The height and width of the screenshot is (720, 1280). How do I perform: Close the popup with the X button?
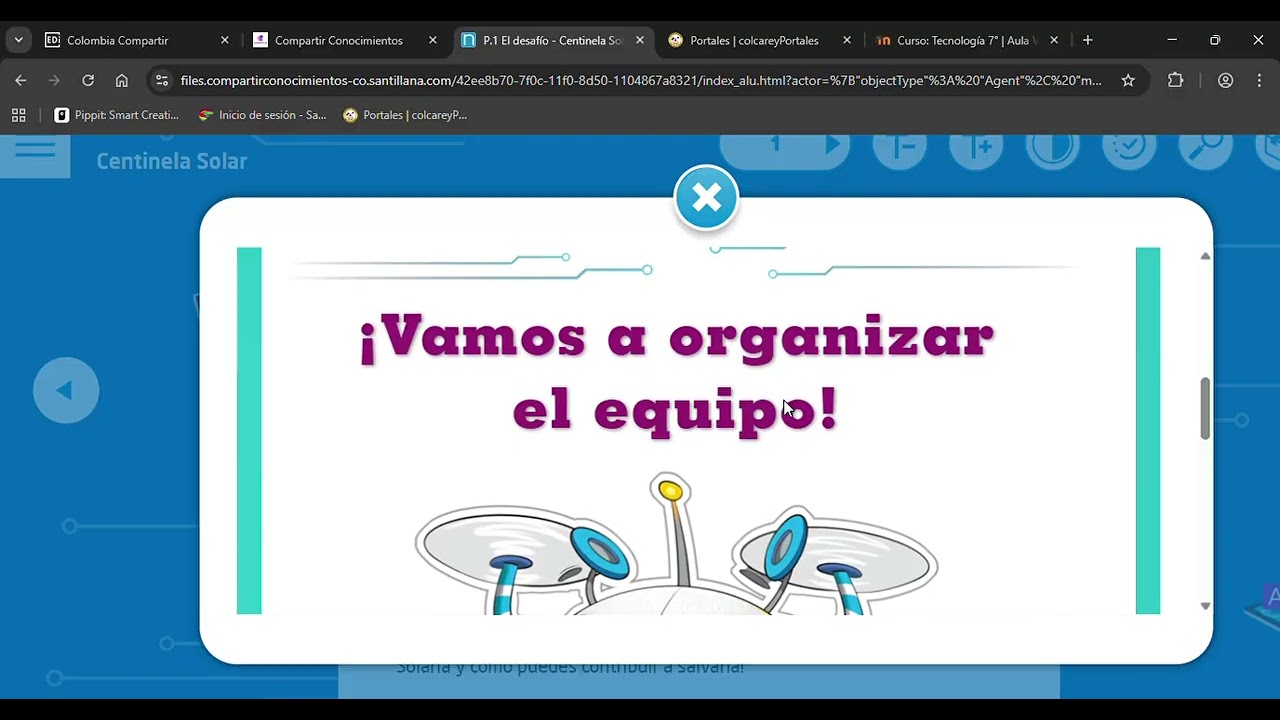coord(706,198)
